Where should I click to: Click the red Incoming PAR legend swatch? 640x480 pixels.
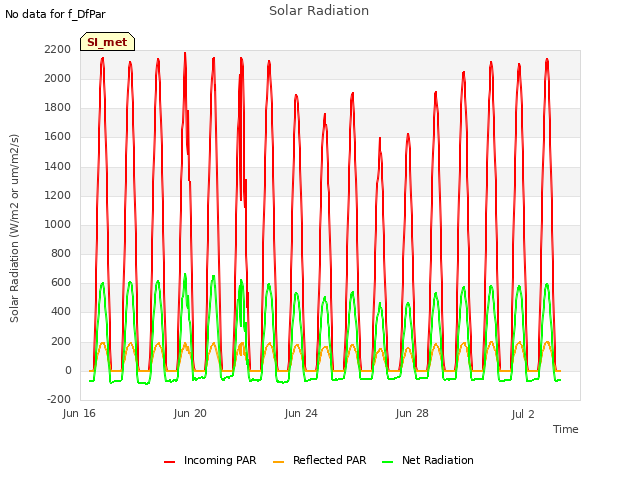[169, 462]
